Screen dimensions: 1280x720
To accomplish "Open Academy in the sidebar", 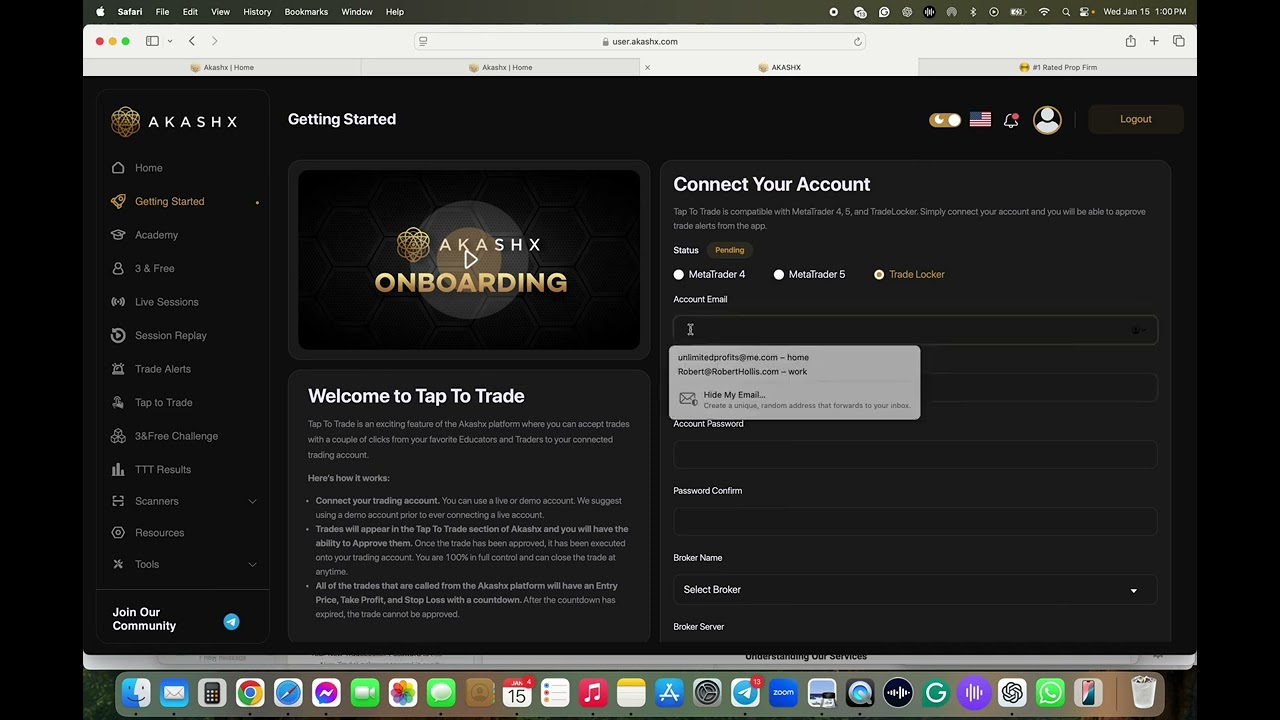I will 156,235.
